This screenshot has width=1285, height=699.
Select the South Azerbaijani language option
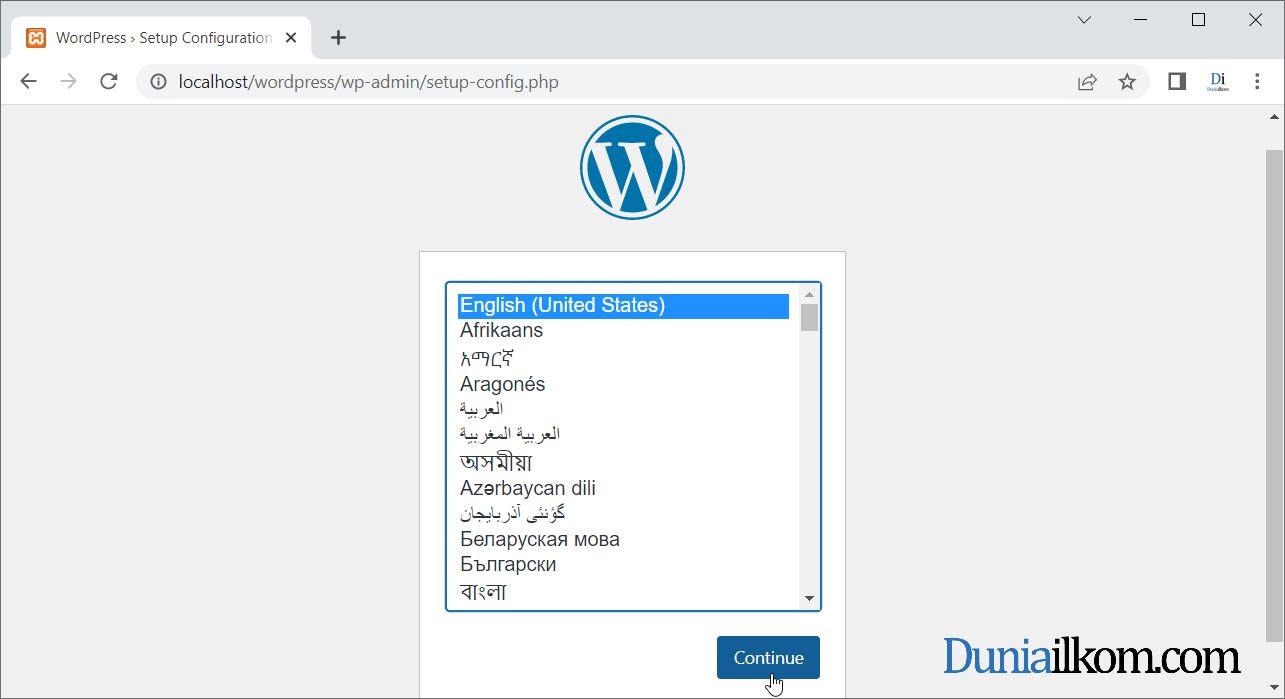pyautogui.click(x=623, y=513)
